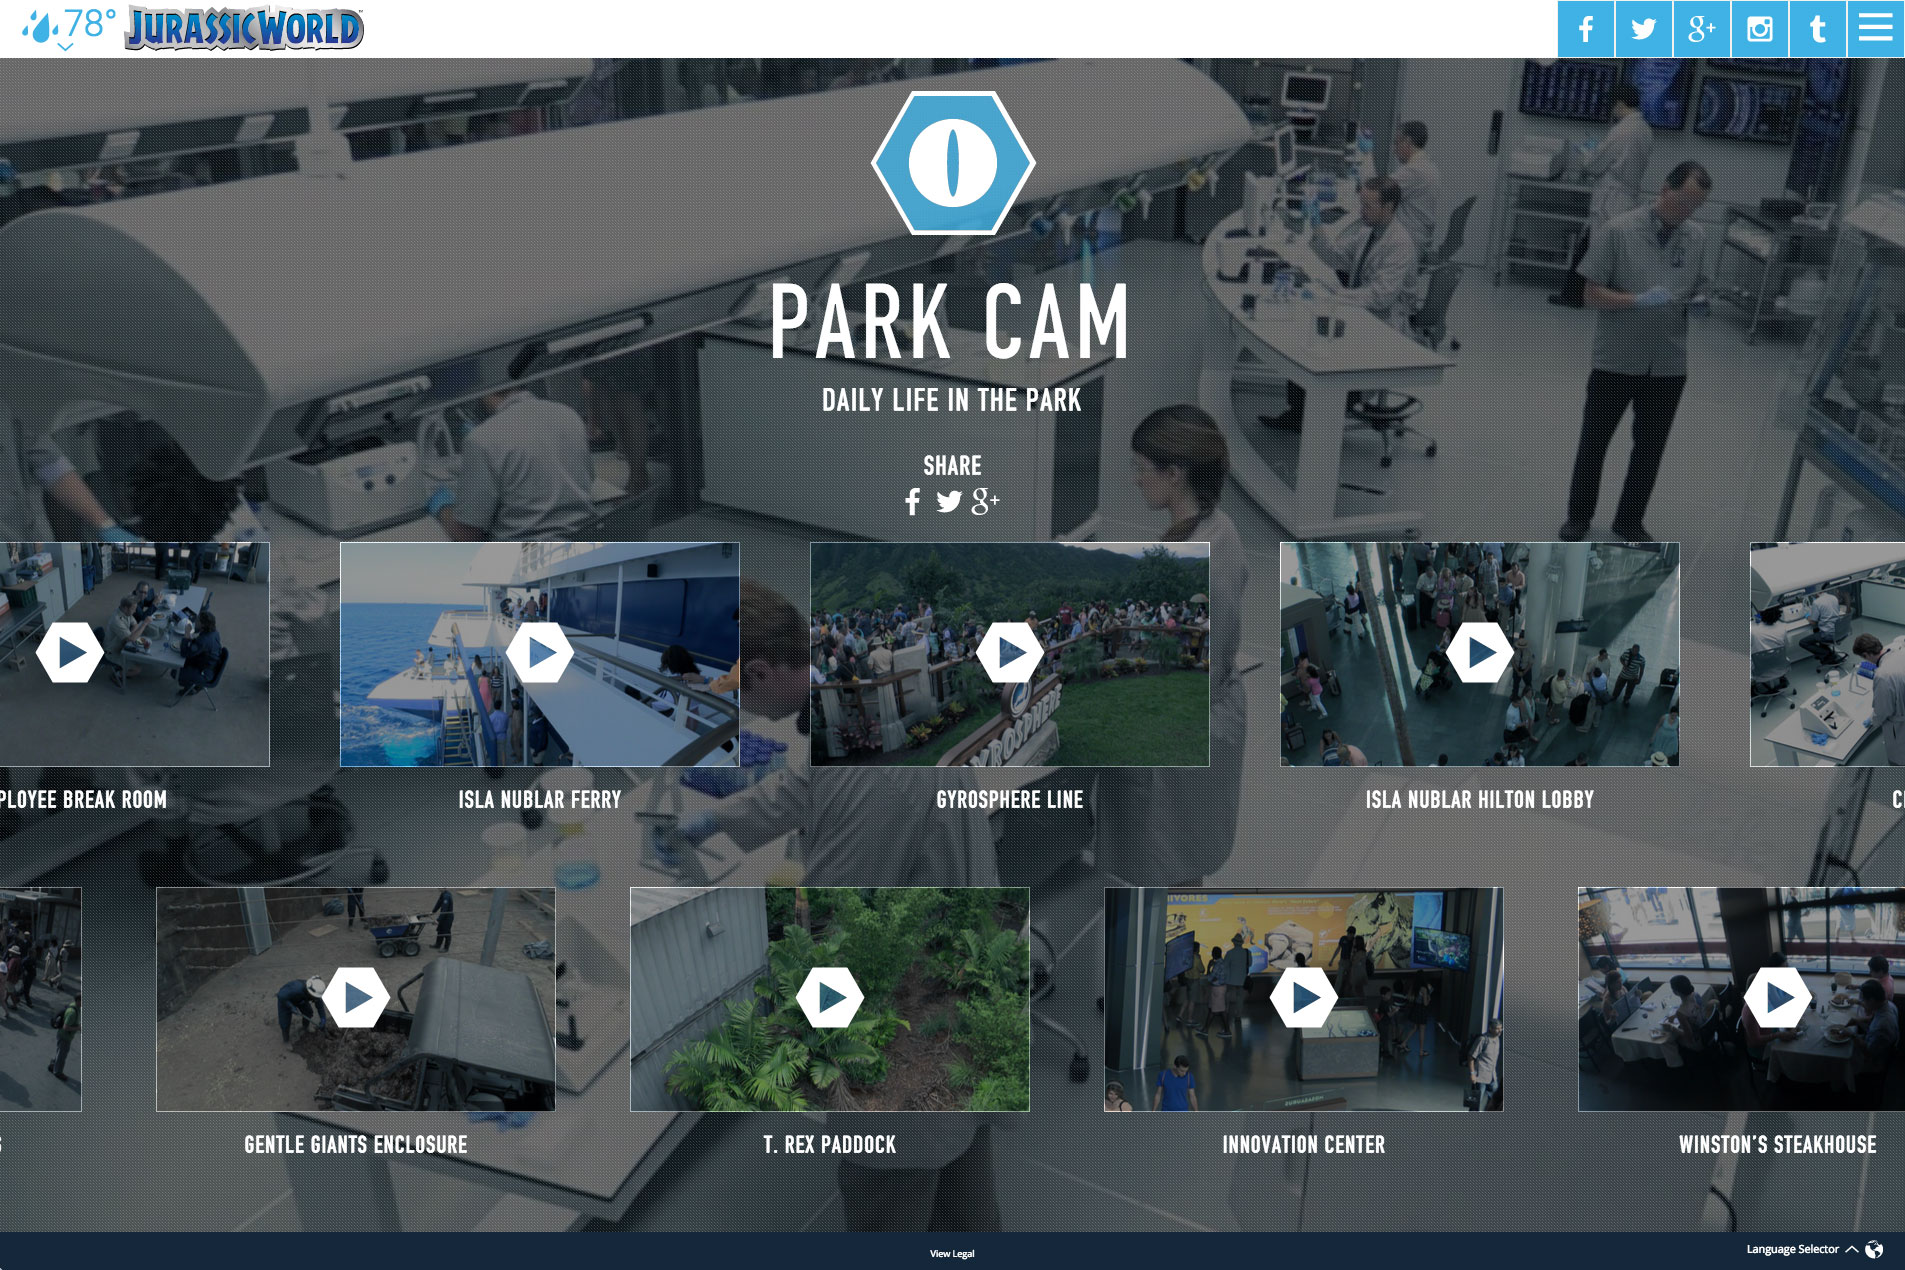1905x1270 pixels.
Task: Play the Innovation Center video
Action: point(1304,997)
